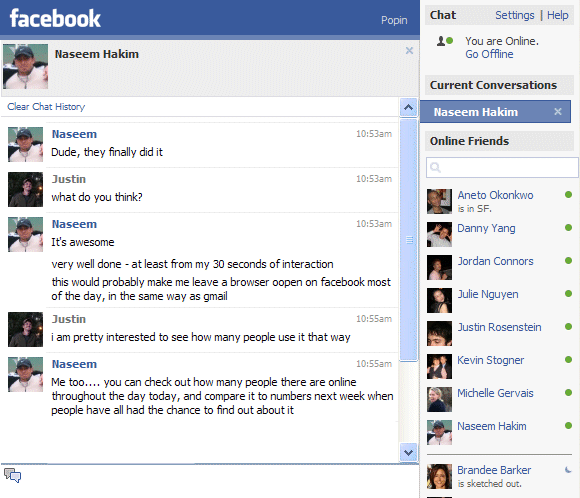This screenshot has width=580, height=498.
Task: Select Naseem Hakim conversation tab
Action: [x=495, y=112]
